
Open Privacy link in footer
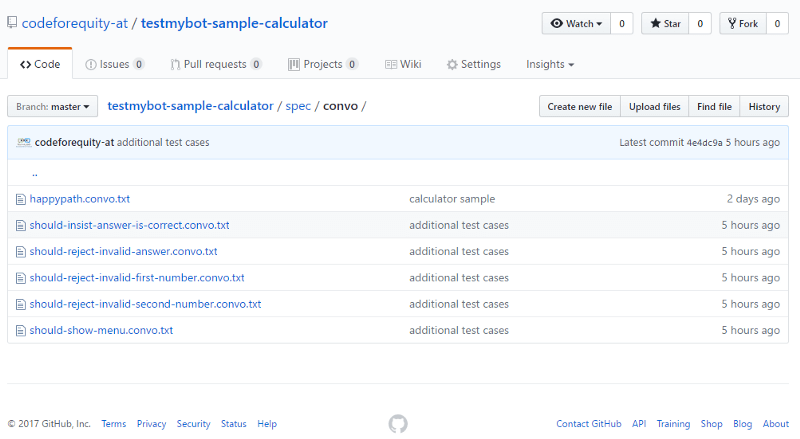click(x=152, y=424)
